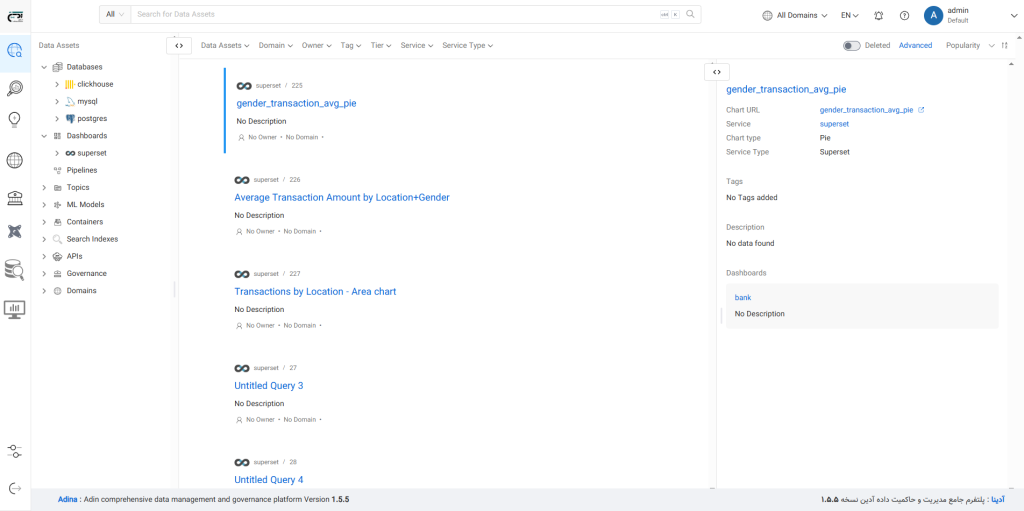Open the Service Type filter dropdown
1024x511 pixels.
(x=467, y=46)
